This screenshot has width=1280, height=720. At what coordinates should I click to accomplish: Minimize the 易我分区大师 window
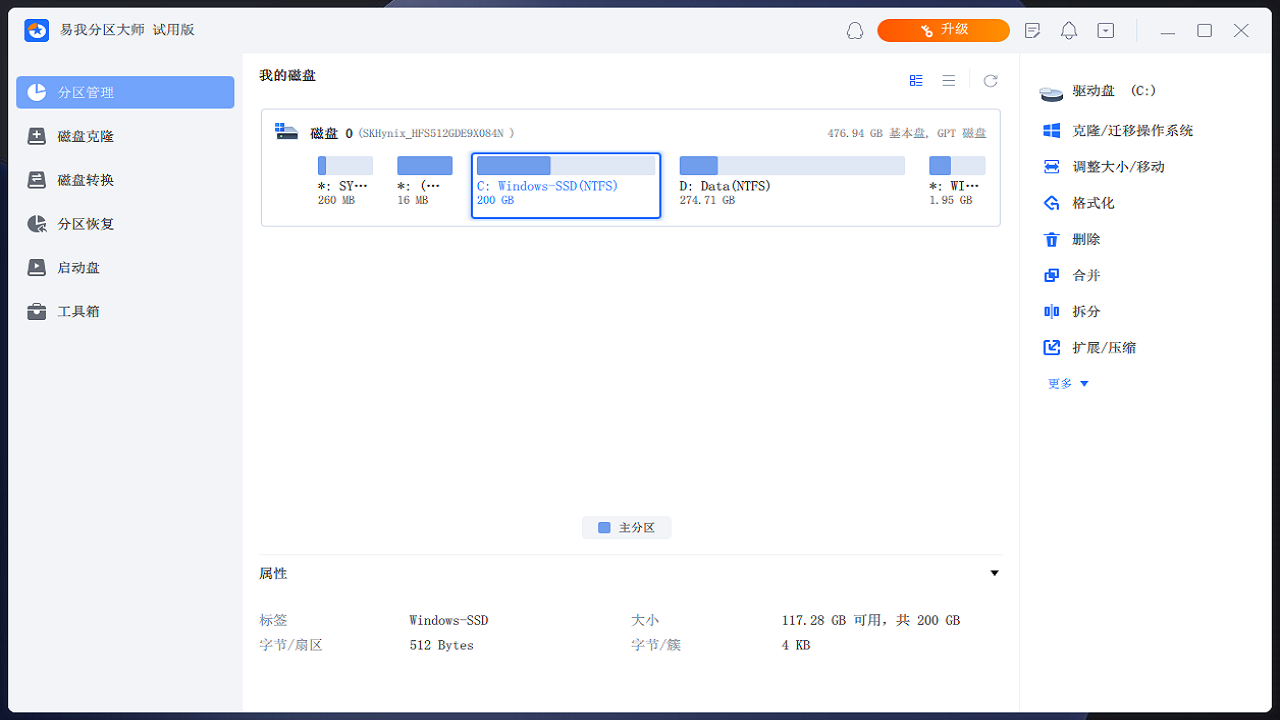pyautogui.click(x=1168, y=31)
